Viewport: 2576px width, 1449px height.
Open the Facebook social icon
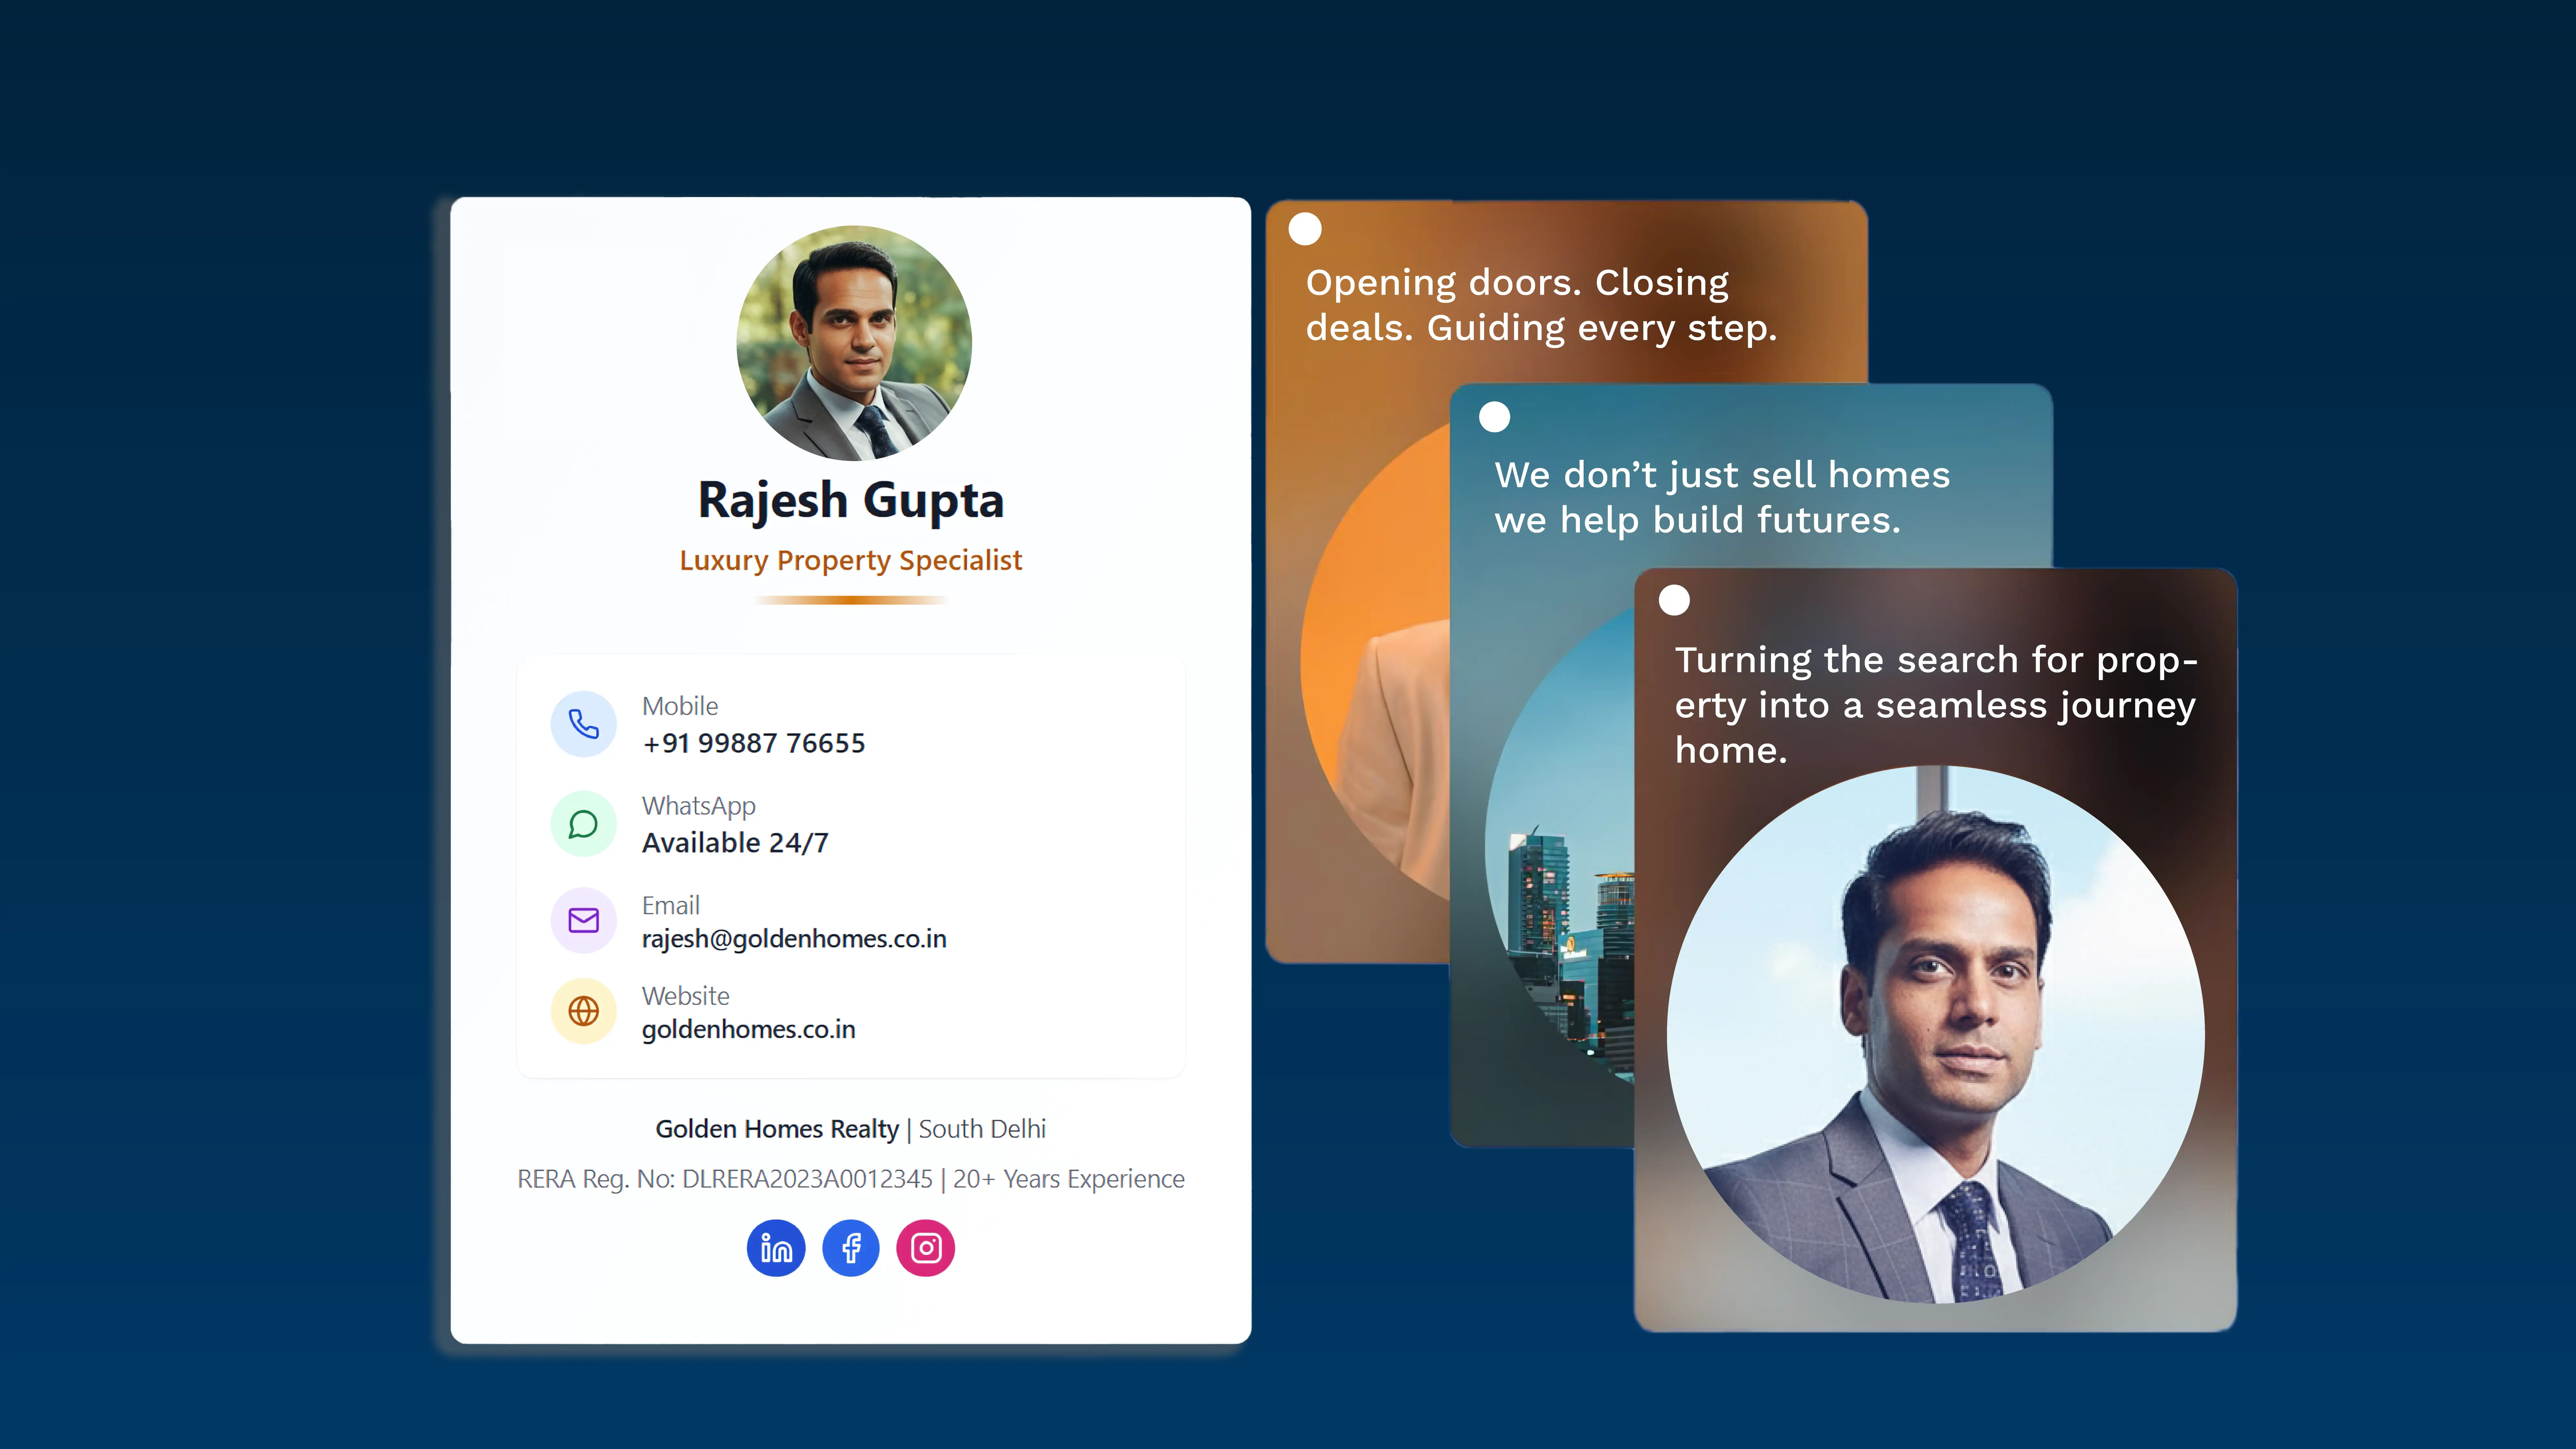851,1248
